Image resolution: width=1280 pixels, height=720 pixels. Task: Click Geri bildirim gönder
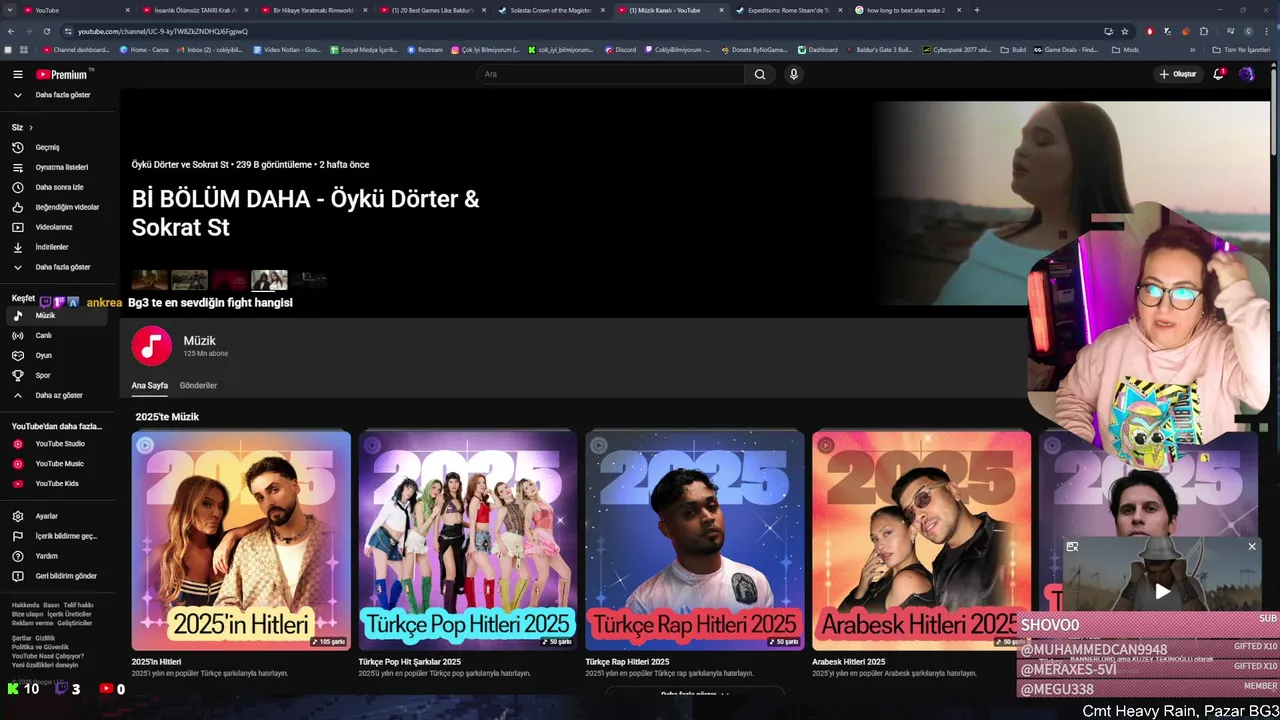(x=58, y=576)
